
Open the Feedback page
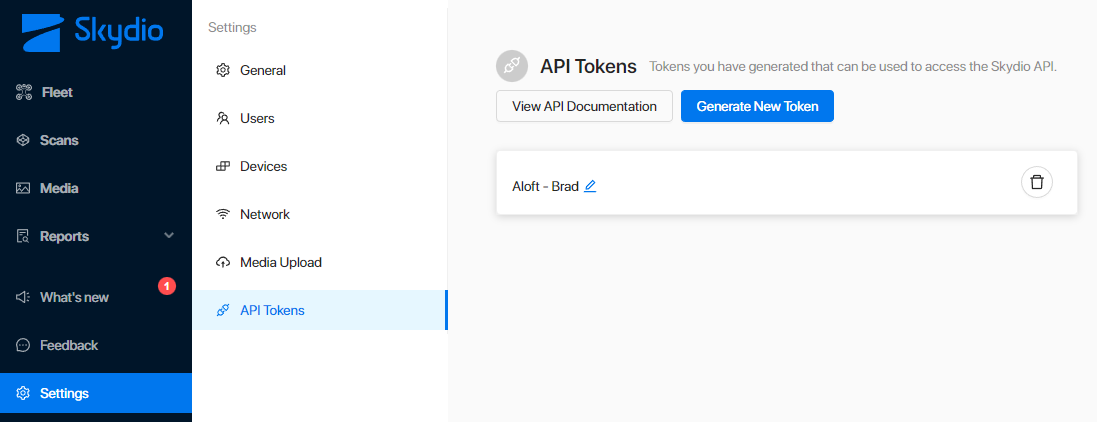pyautogui.click(x=68, y=345)
